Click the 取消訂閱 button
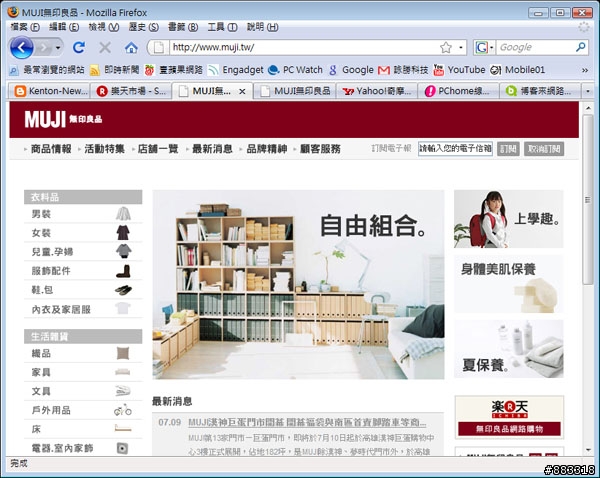The image size is (600, 478). tap(544, 149)
